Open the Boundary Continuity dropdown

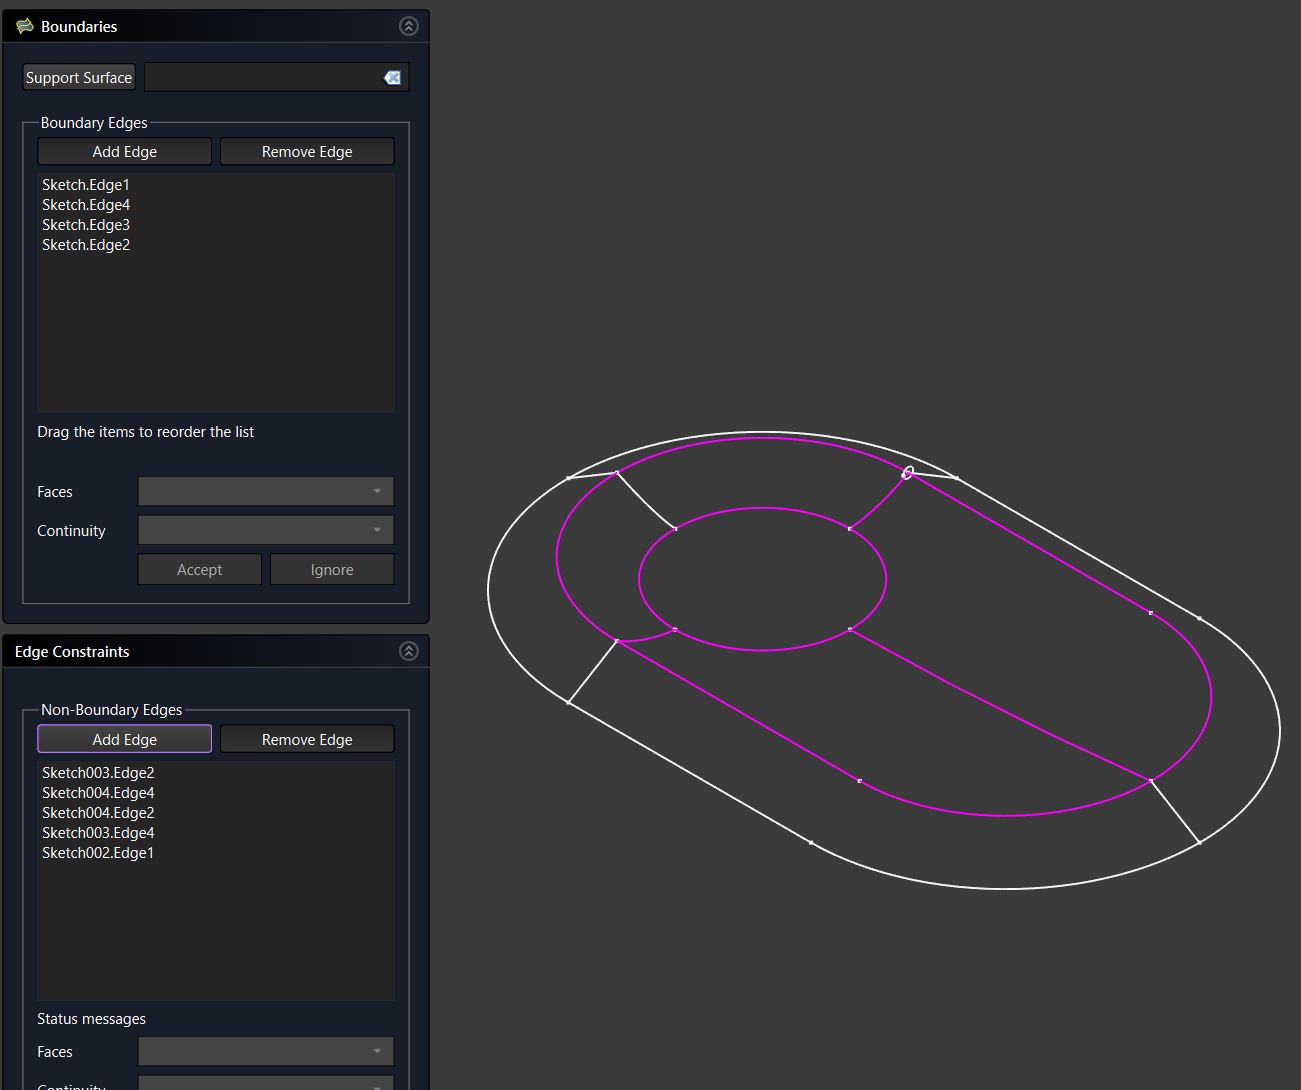(x=266, y=530)
